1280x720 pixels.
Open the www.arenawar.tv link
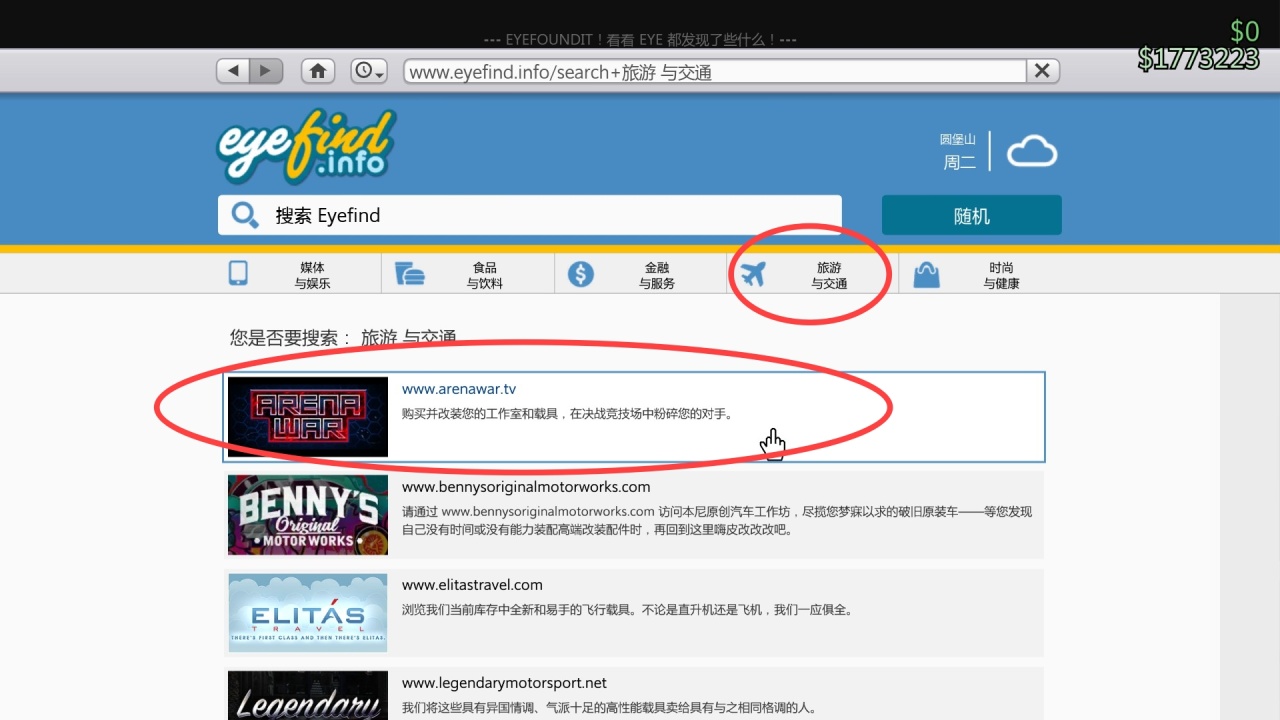coord(458,389)
